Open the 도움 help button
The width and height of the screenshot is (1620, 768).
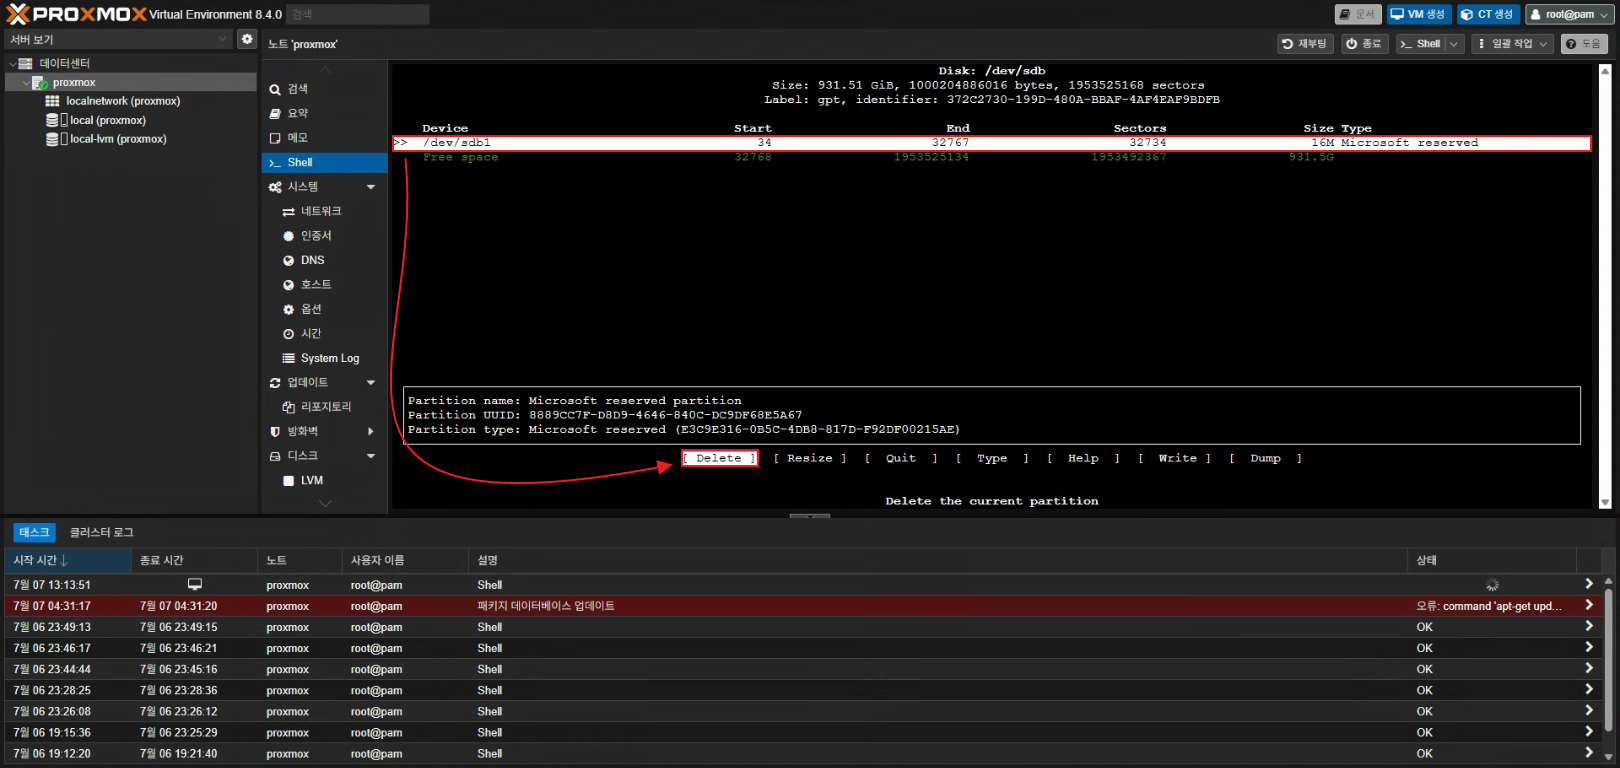click(1584, 44)
